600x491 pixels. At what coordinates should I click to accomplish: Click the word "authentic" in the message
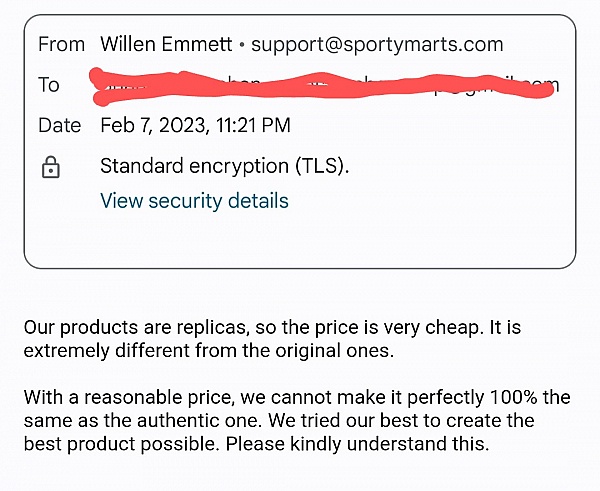179,421
